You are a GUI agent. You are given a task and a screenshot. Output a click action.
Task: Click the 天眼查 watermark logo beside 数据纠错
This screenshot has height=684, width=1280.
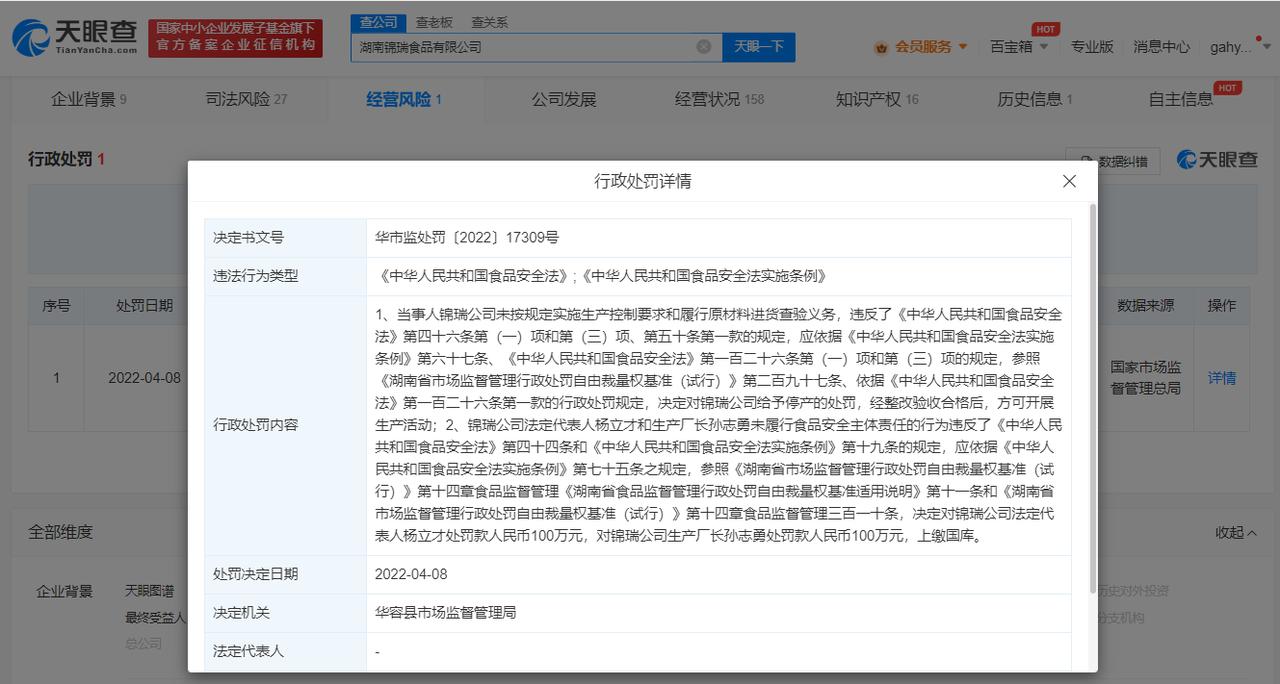[1217, 160]
